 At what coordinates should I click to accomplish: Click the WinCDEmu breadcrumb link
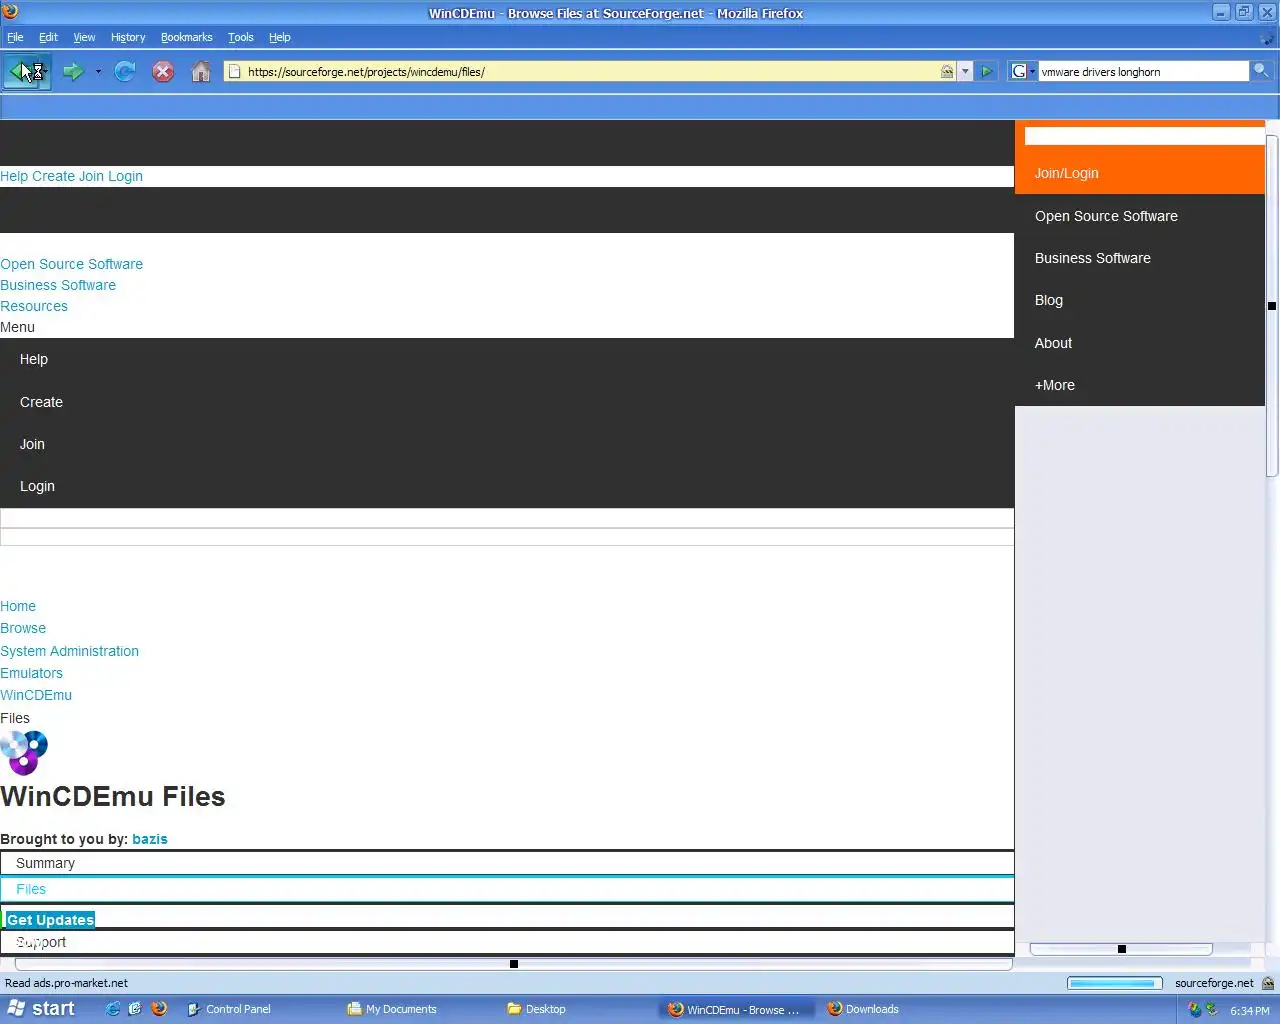(x=36, y=695)
